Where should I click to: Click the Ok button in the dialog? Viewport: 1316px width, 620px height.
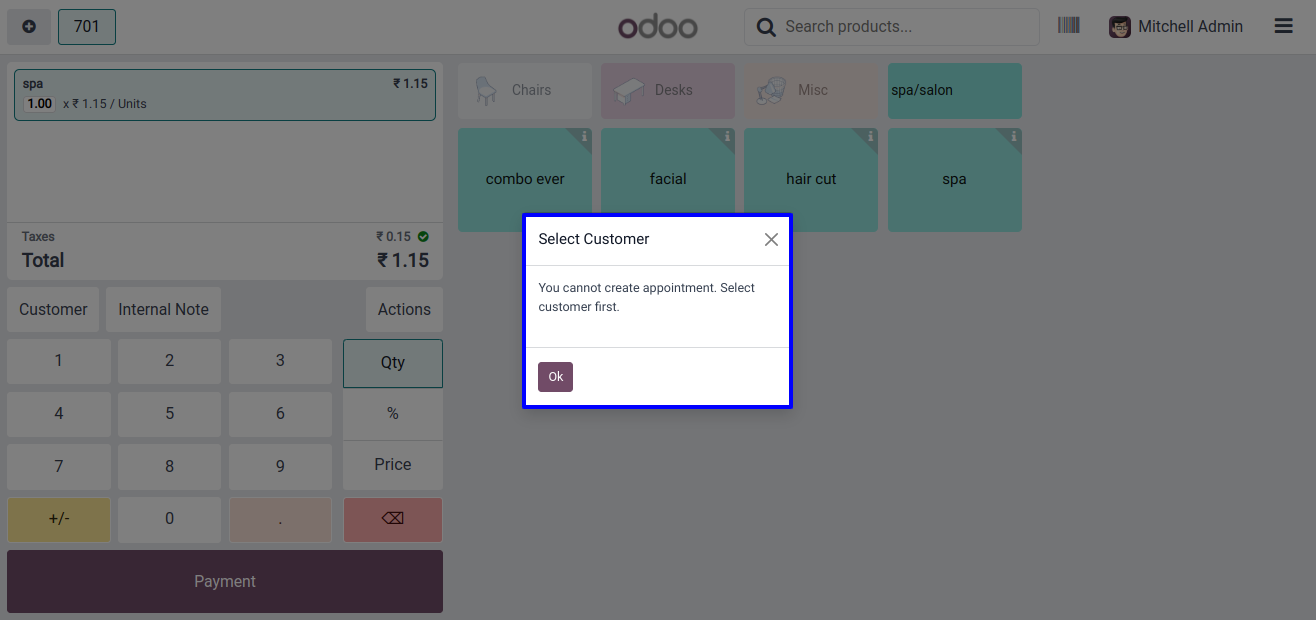[555, 377]
